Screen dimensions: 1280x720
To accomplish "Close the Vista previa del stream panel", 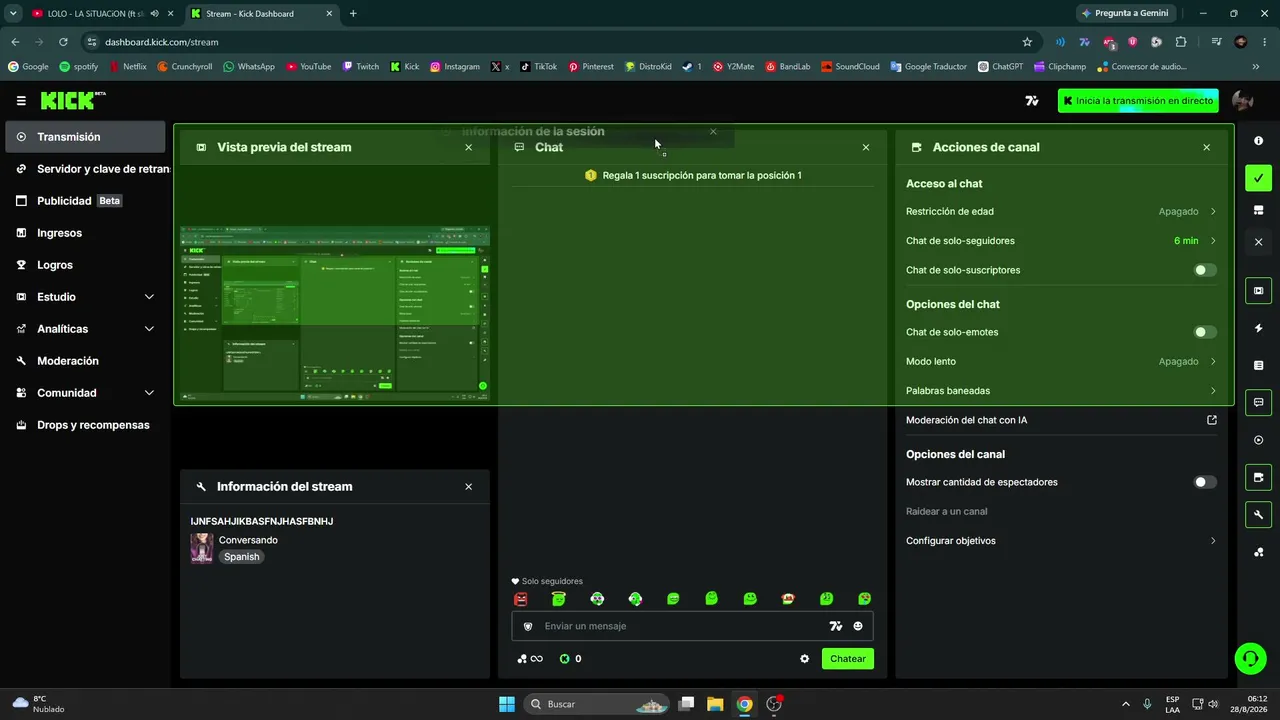I will pos(468,148).
